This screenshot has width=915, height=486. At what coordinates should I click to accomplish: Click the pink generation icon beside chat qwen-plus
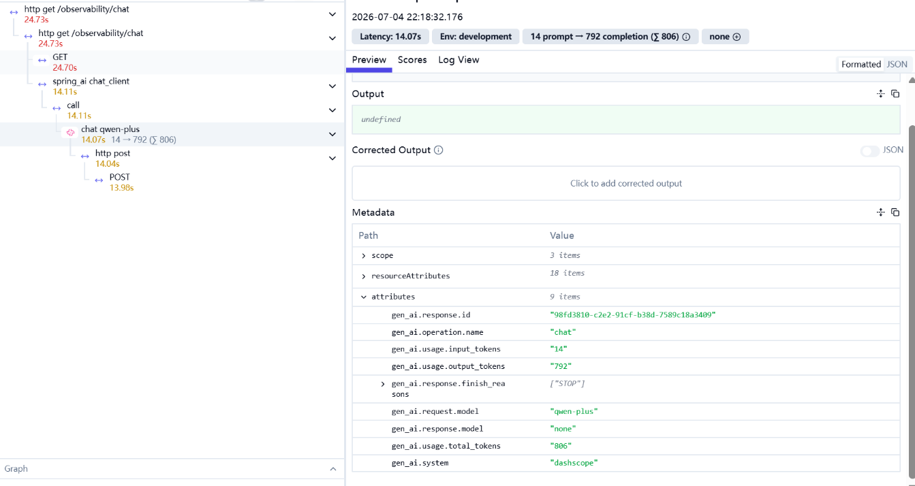71,132
